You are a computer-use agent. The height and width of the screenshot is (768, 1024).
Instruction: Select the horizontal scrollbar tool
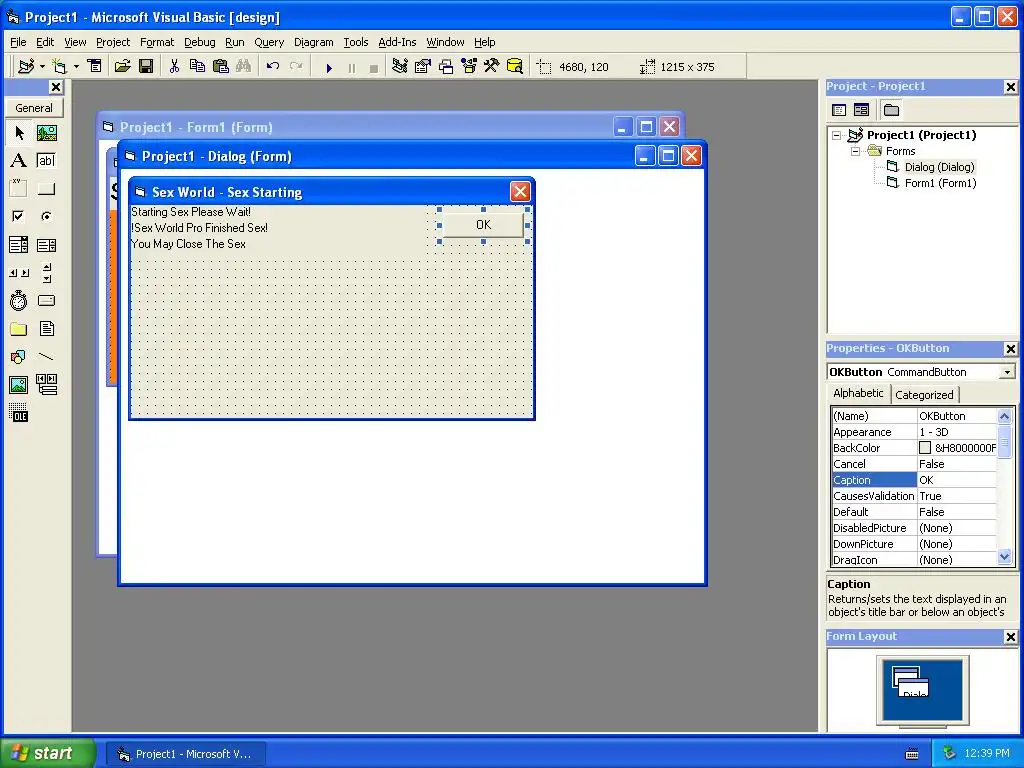(19, 273)
